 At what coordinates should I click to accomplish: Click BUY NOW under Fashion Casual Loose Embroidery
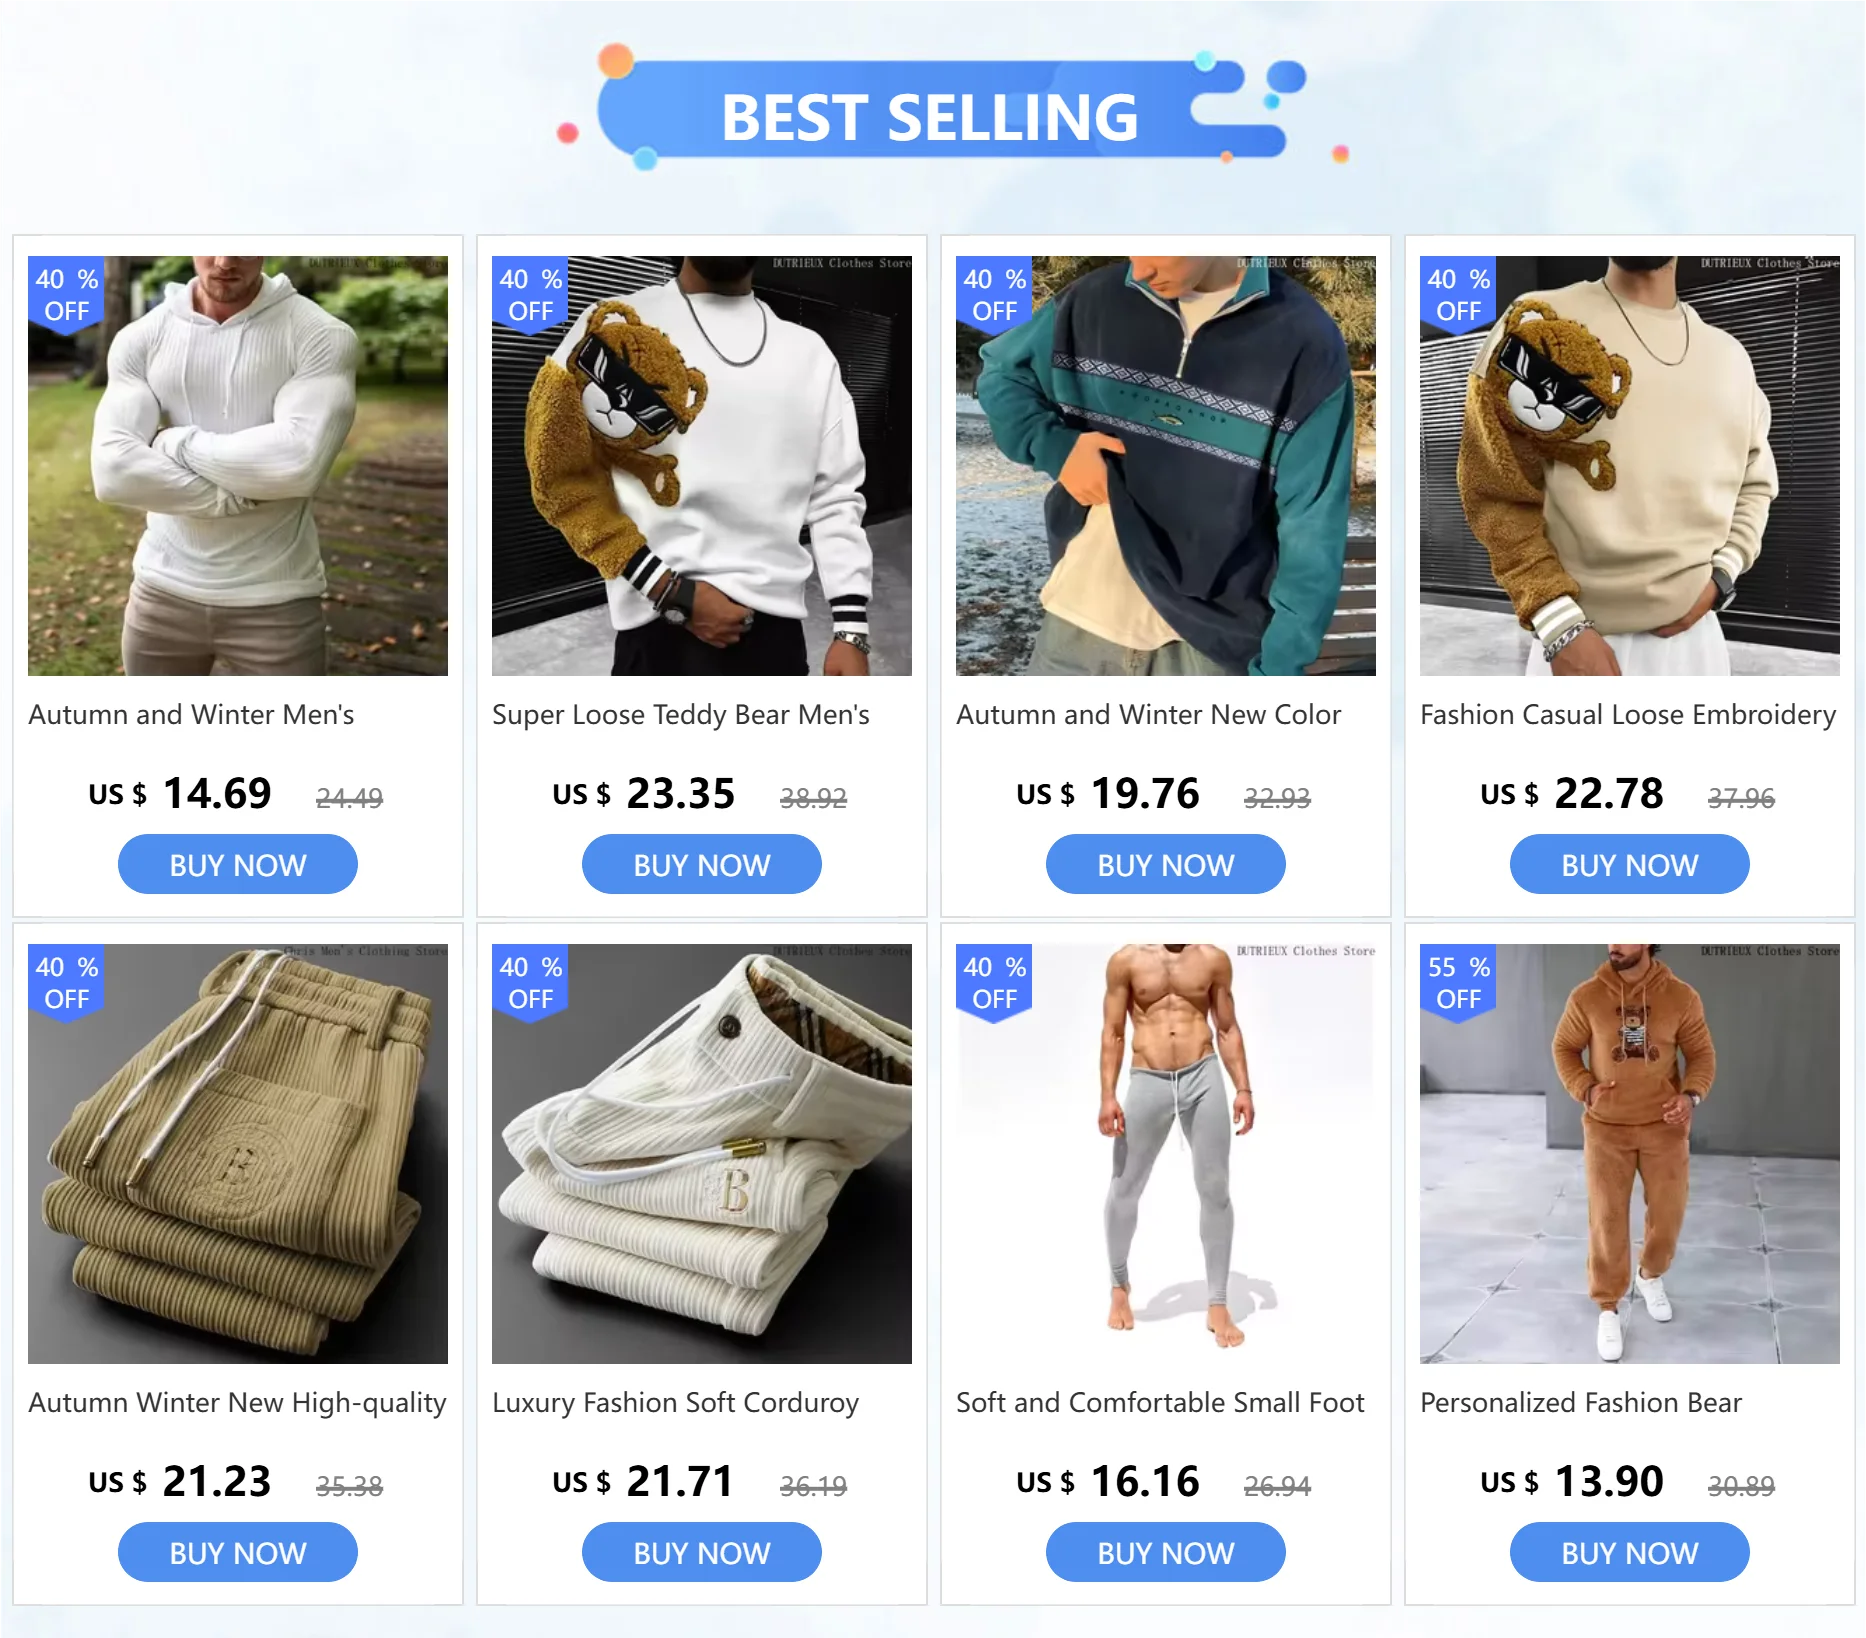point(1630,865)
